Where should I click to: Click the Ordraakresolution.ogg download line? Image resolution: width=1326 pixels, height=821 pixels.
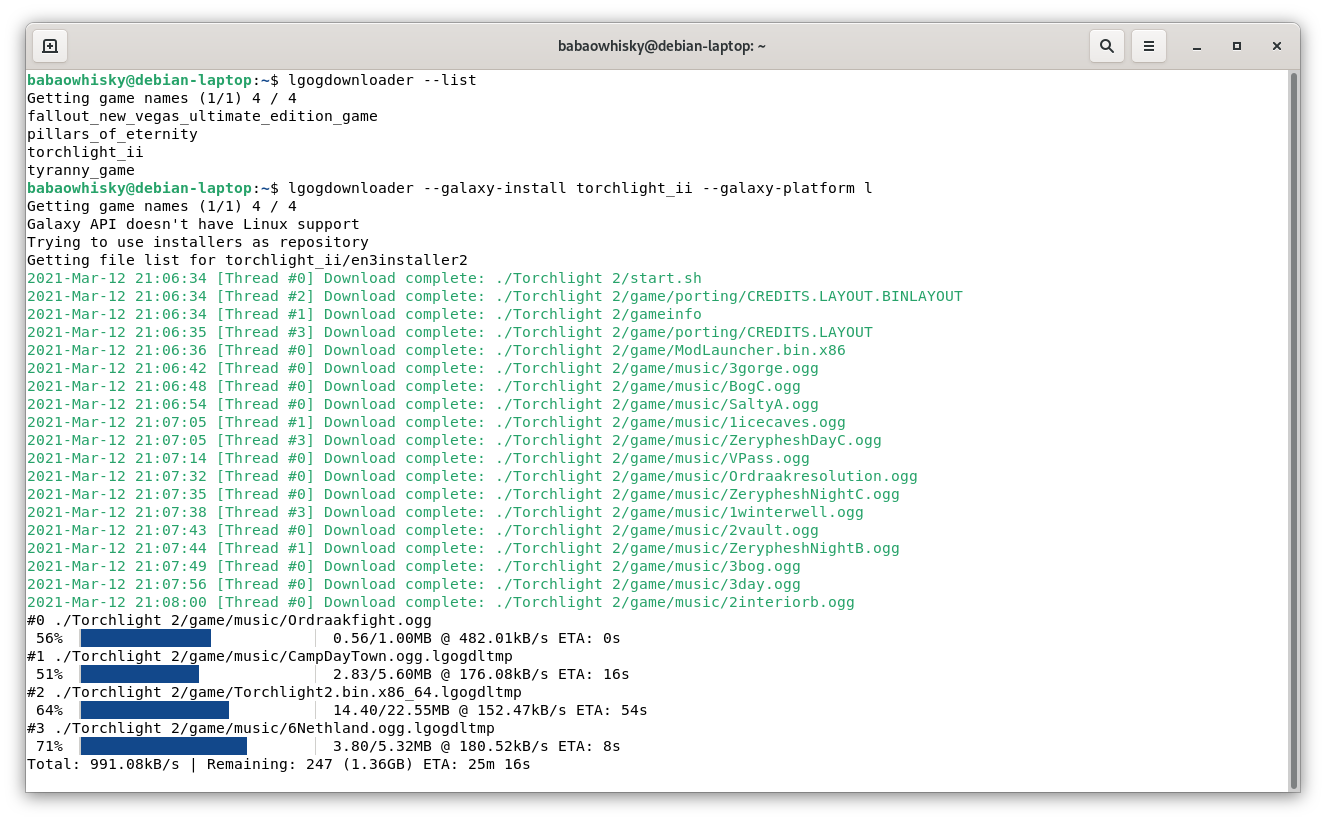click(472, 476)
